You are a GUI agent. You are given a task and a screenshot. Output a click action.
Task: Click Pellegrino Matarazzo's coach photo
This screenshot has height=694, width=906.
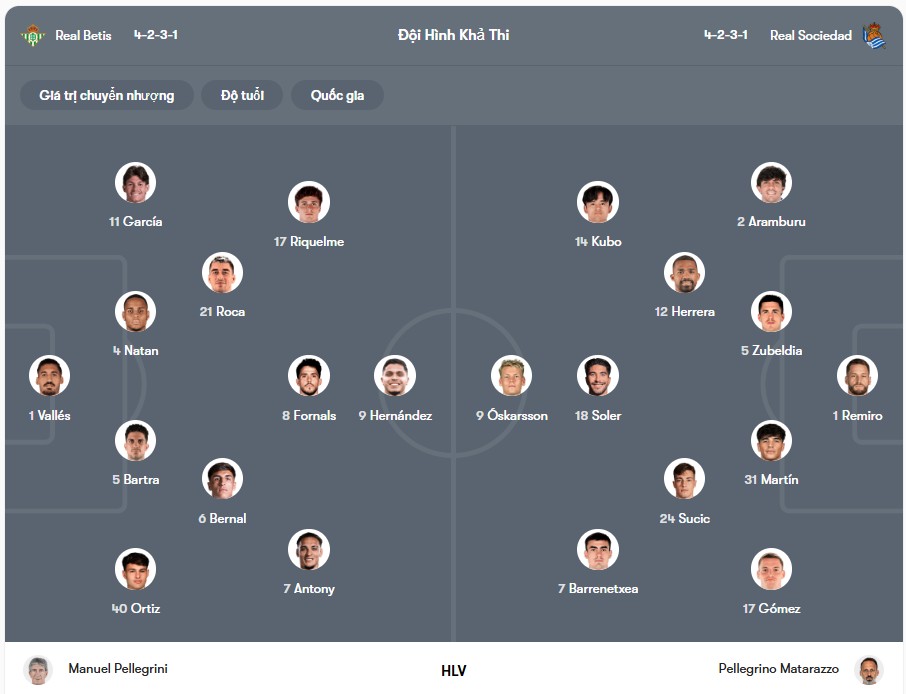(869, 670)
